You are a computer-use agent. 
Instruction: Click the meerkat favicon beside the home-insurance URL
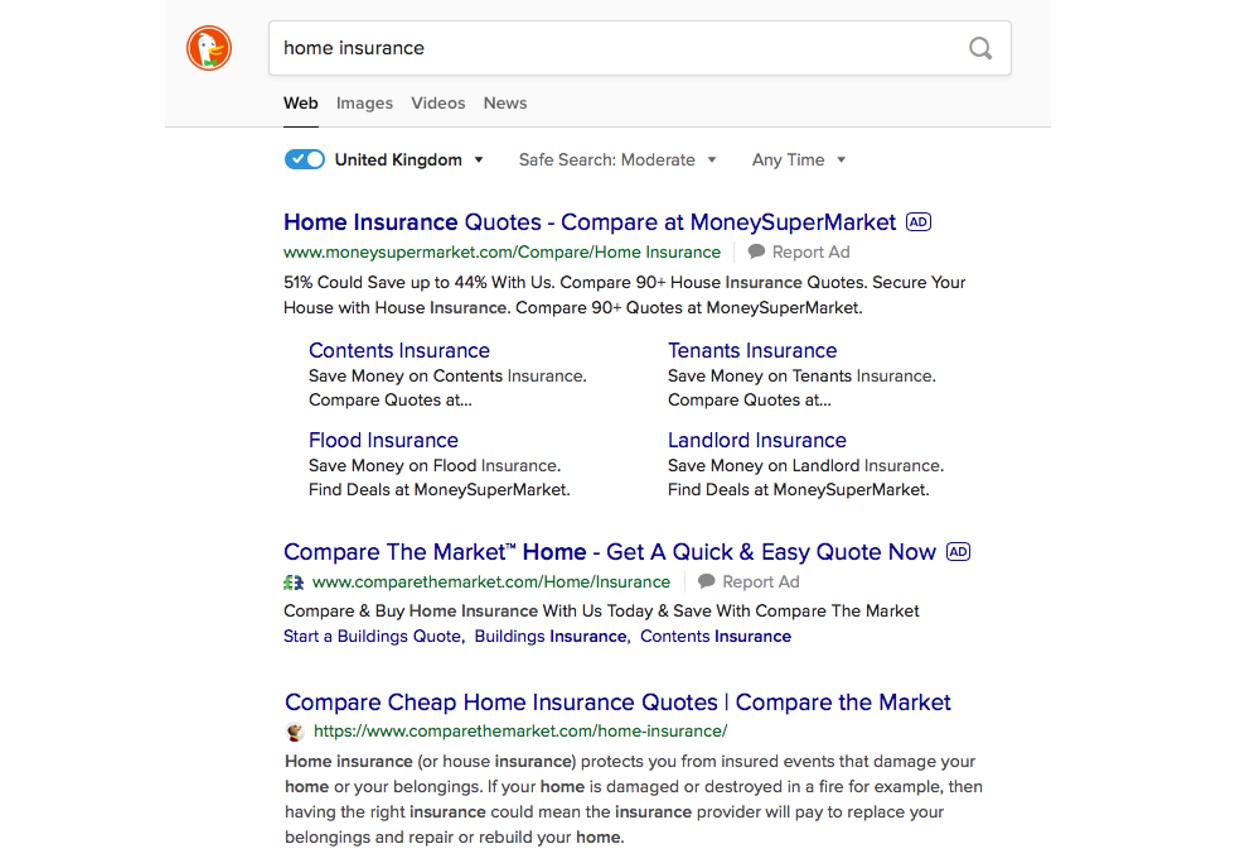coord(295,731)
